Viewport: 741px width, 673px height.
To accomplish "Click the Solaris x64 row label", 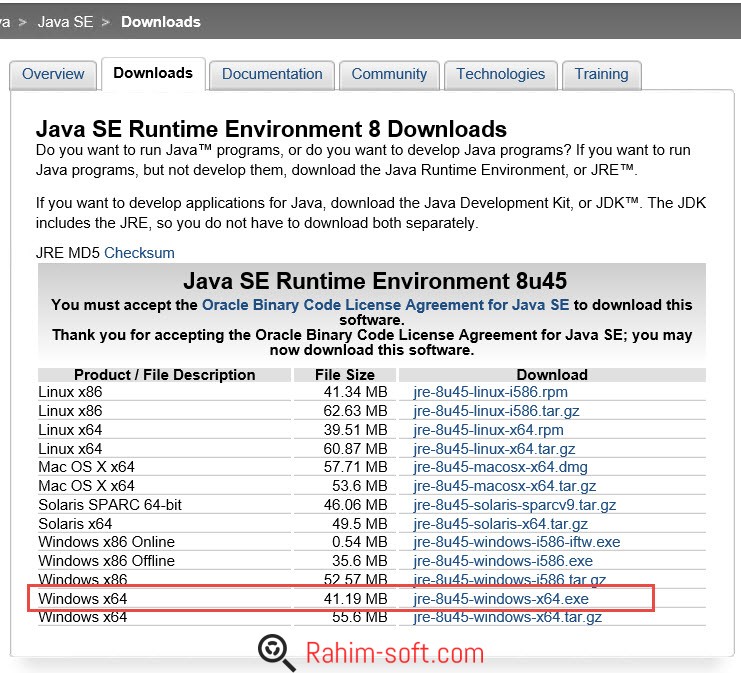I will [x=75, y=524].
